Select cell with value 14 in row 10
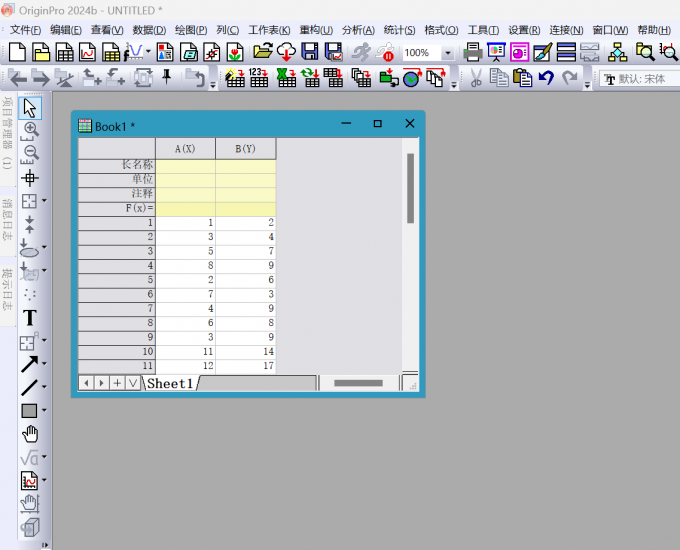The height and width of the screenshot is (550, 680). click(x=245, y=351)
